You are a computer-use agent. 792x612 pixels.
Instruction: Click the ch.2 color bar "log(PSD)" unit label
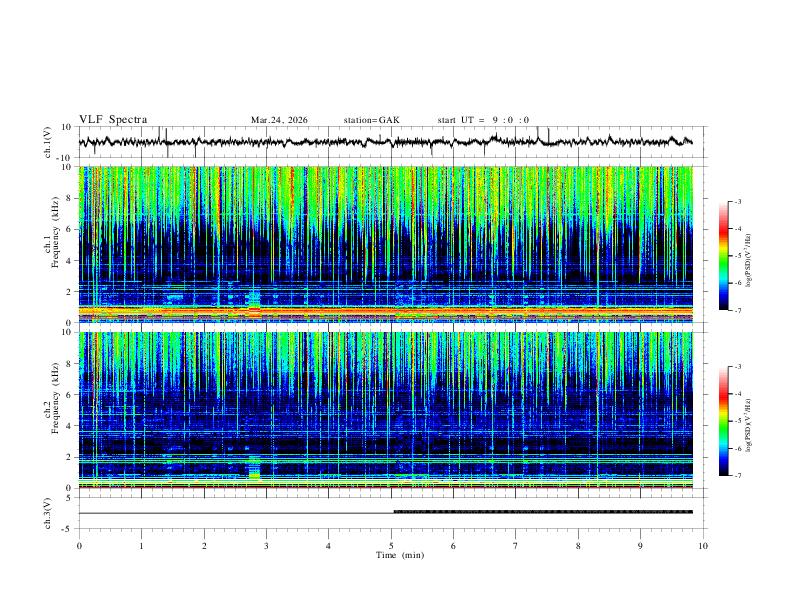748,425
